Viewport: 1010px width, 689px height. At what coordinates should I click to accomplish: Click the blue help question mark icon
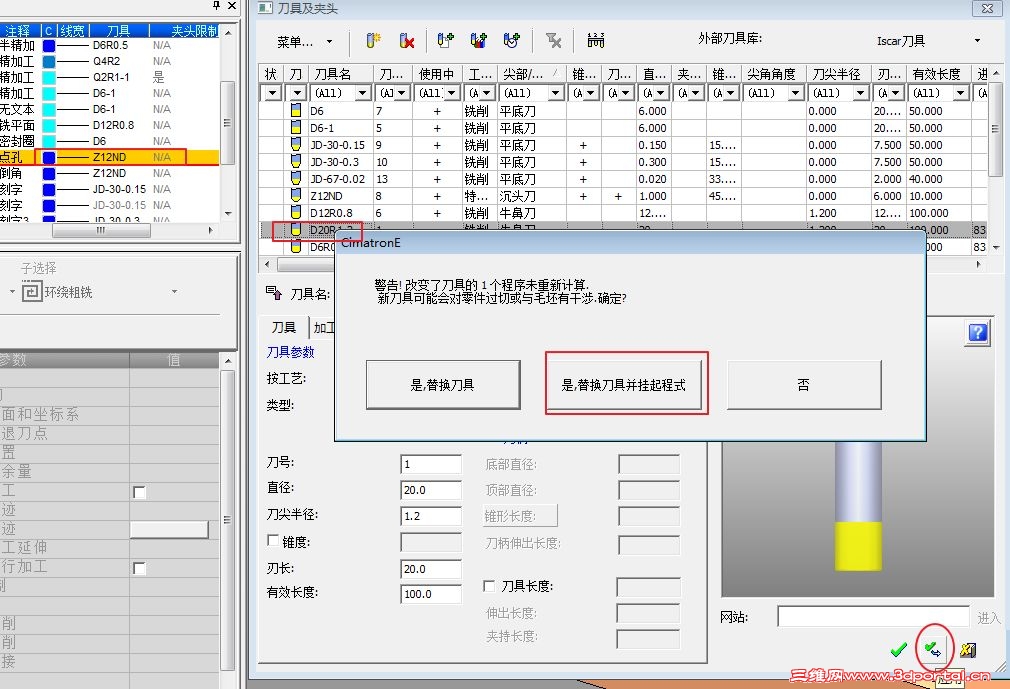point(978,333)
